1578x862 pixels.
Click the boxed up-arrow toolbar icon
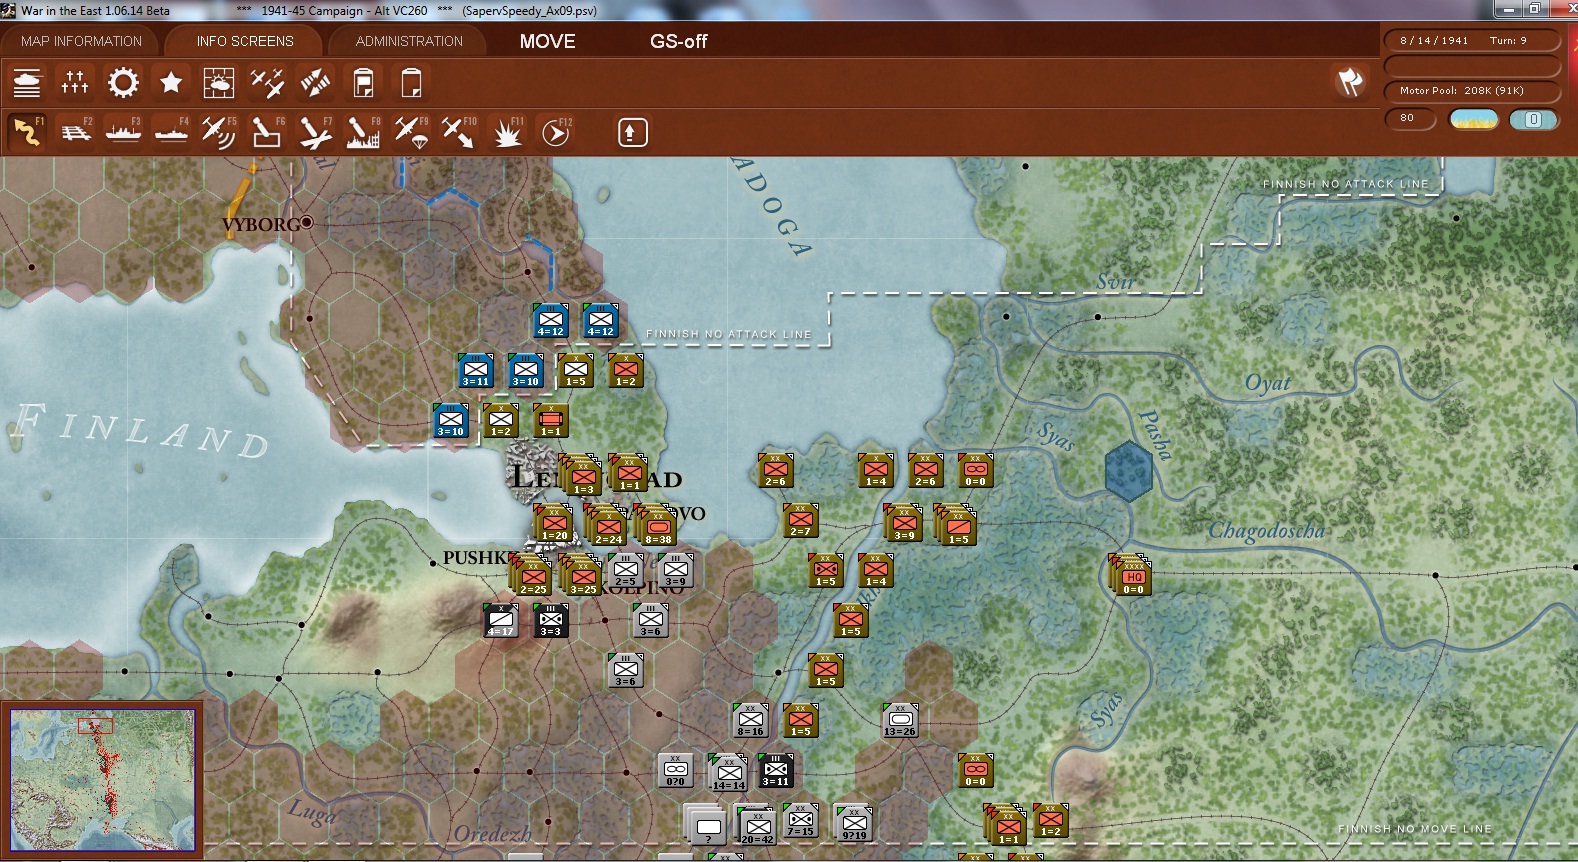(x=632, y=132)
